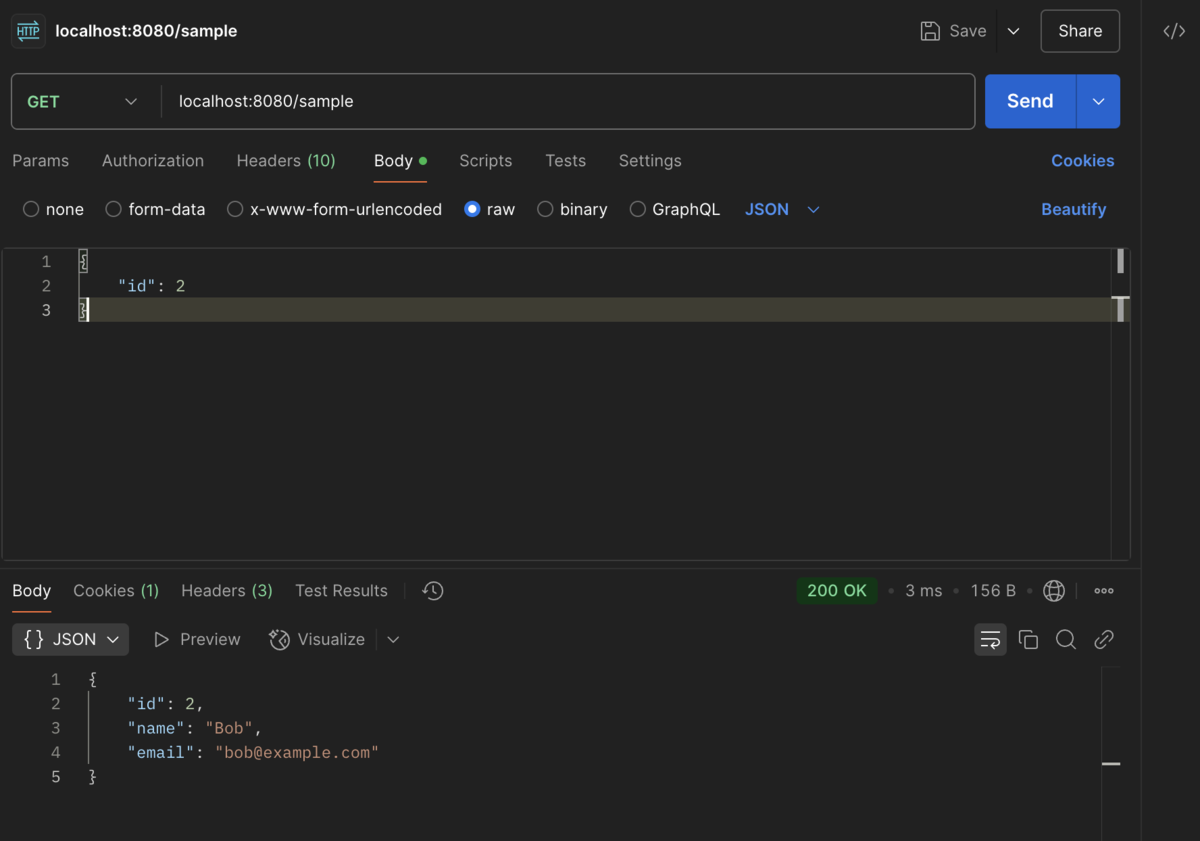Click the response pane scrollbar marker
The image size is (1200, 841).
tap(1111, 764)
